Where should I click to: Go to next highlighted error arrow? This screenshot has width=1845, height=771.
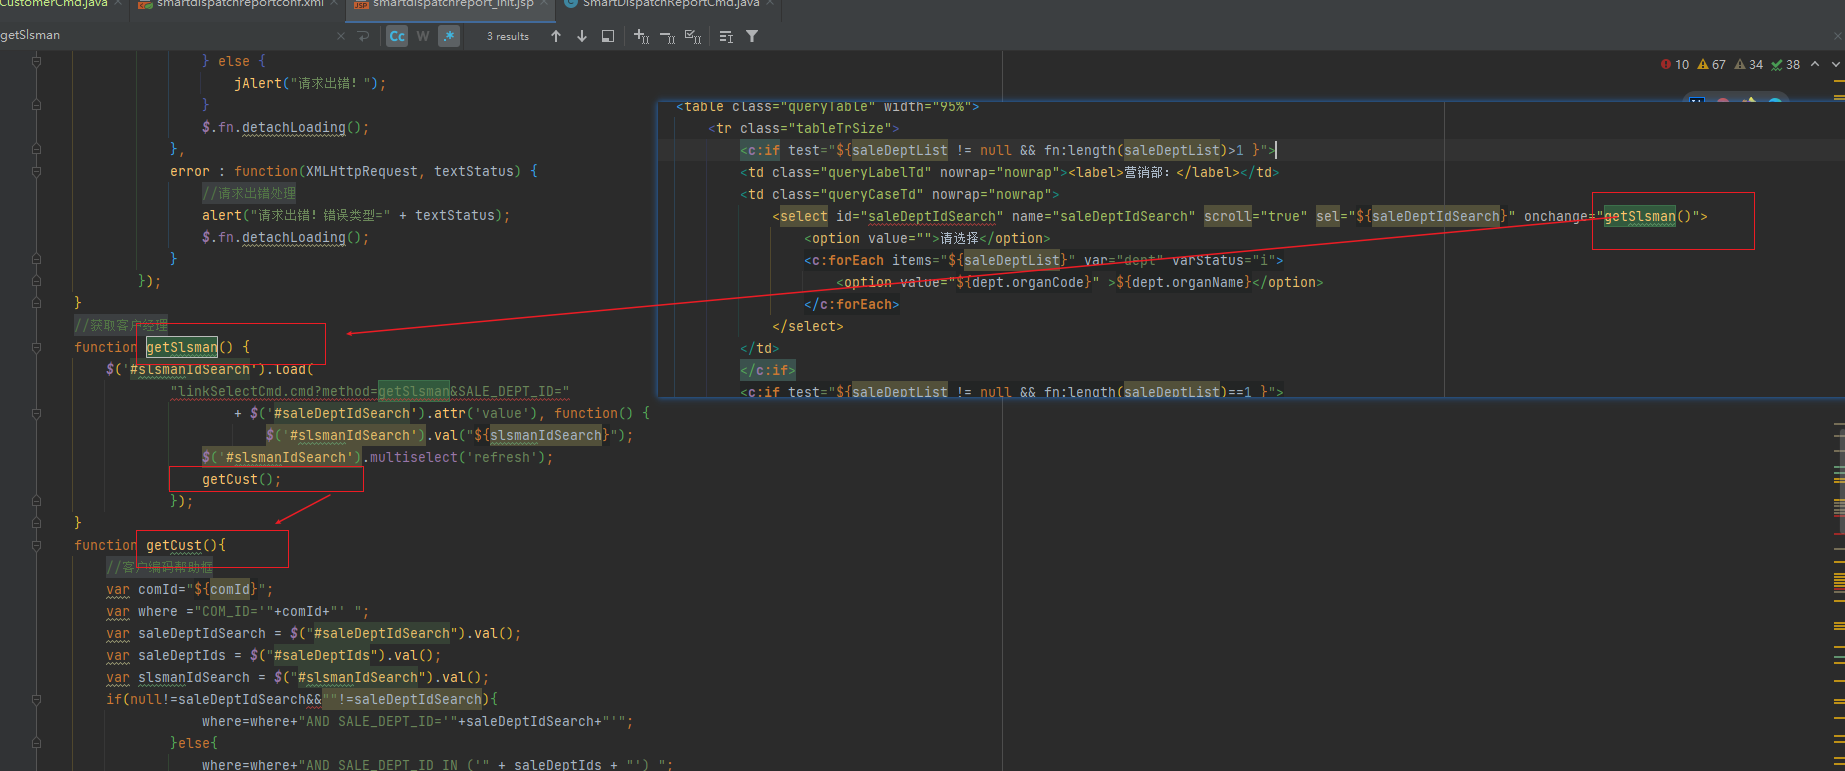pyautogui.click(x=1835, y=64)
